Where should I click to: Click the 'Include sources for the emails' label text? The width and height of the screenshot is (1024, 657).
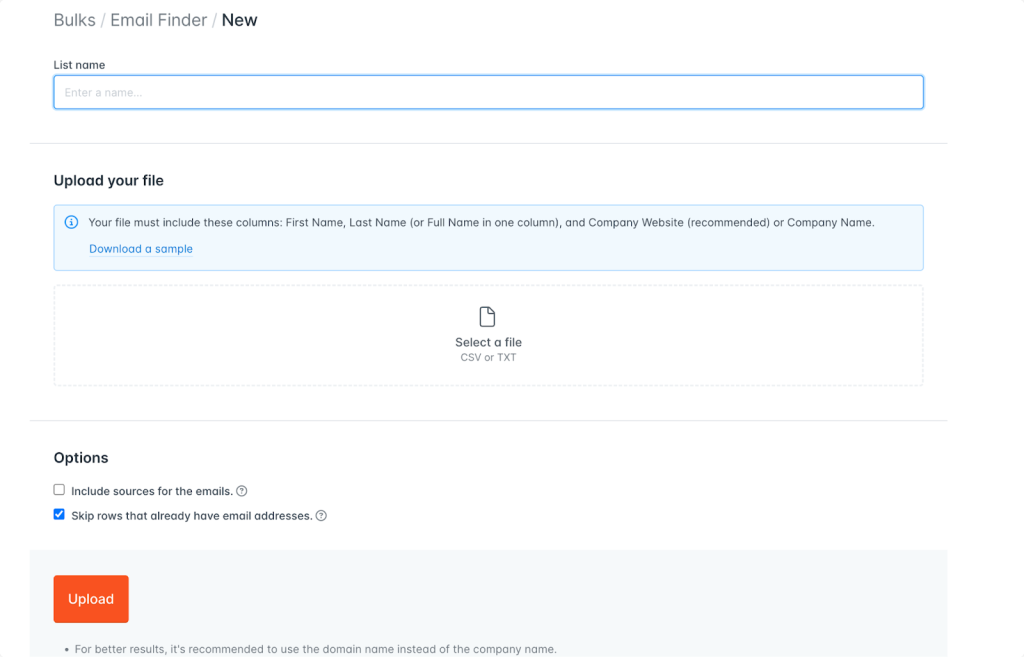click(x=151, y=491)
